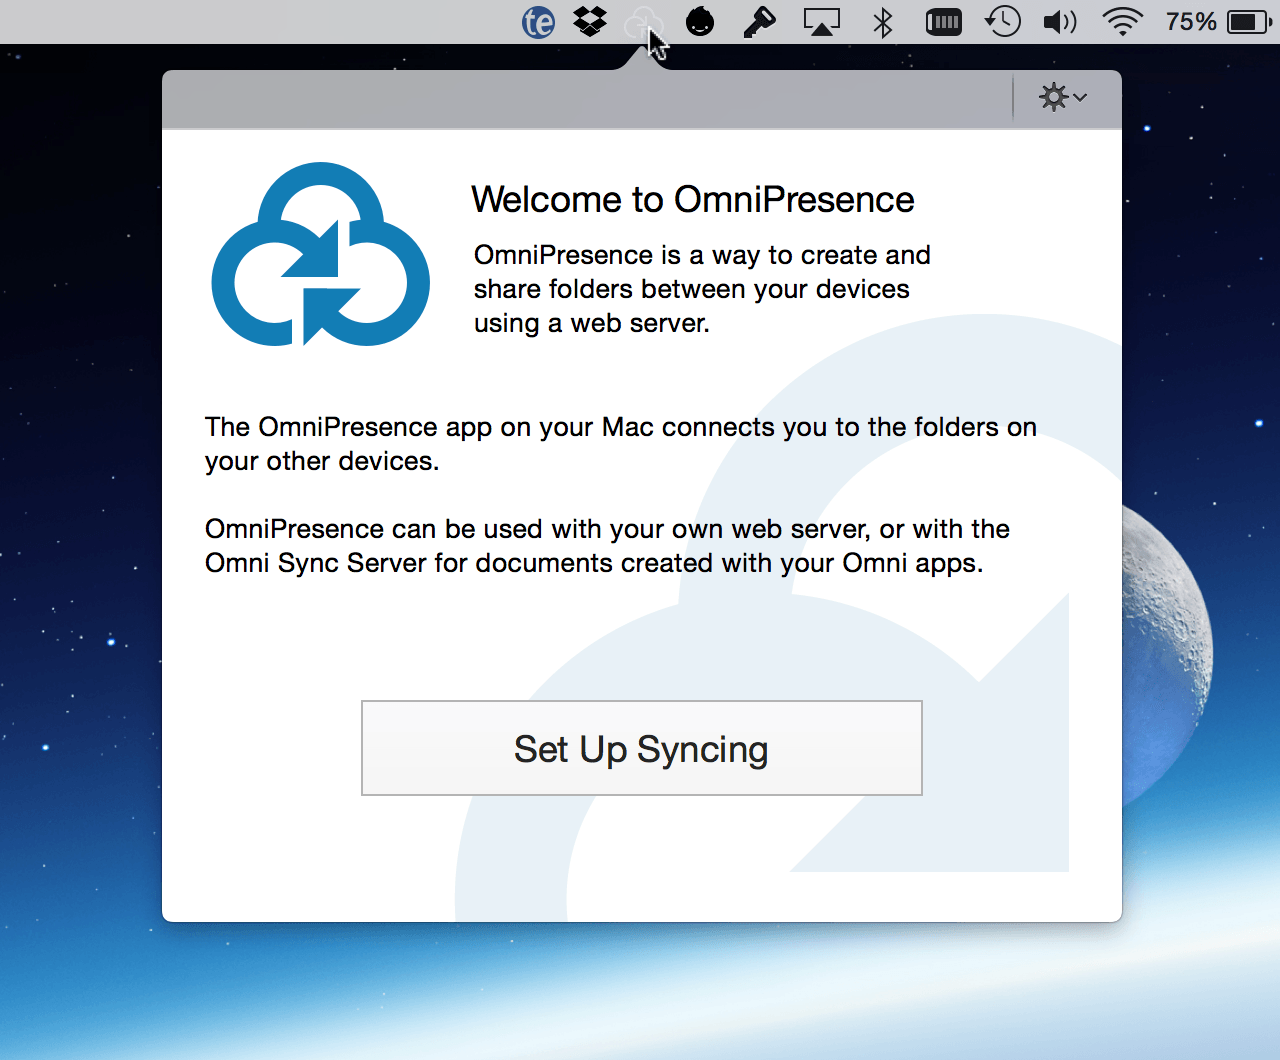Open the Wi-Fi status menu
This screenshot has width=1280, height=1060.
1122,21
